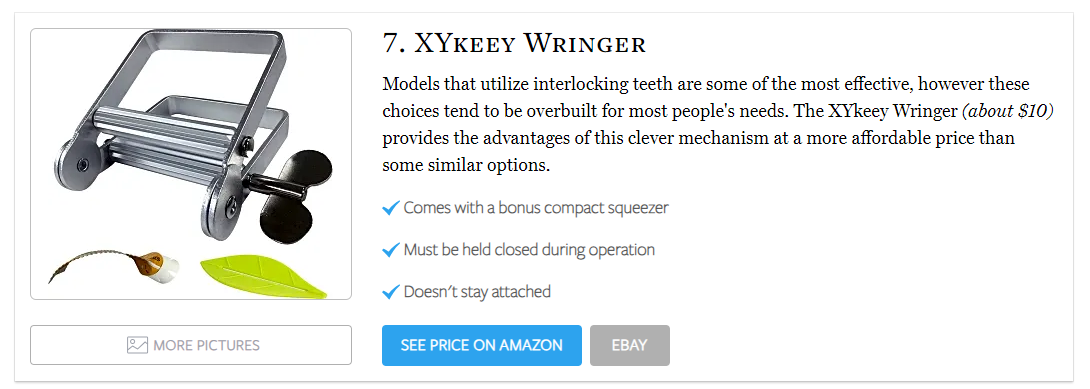Click the product description paragraph
The height and width of the screenshot is (389, 1090).
pyautogui.click(x=718, y=125)
